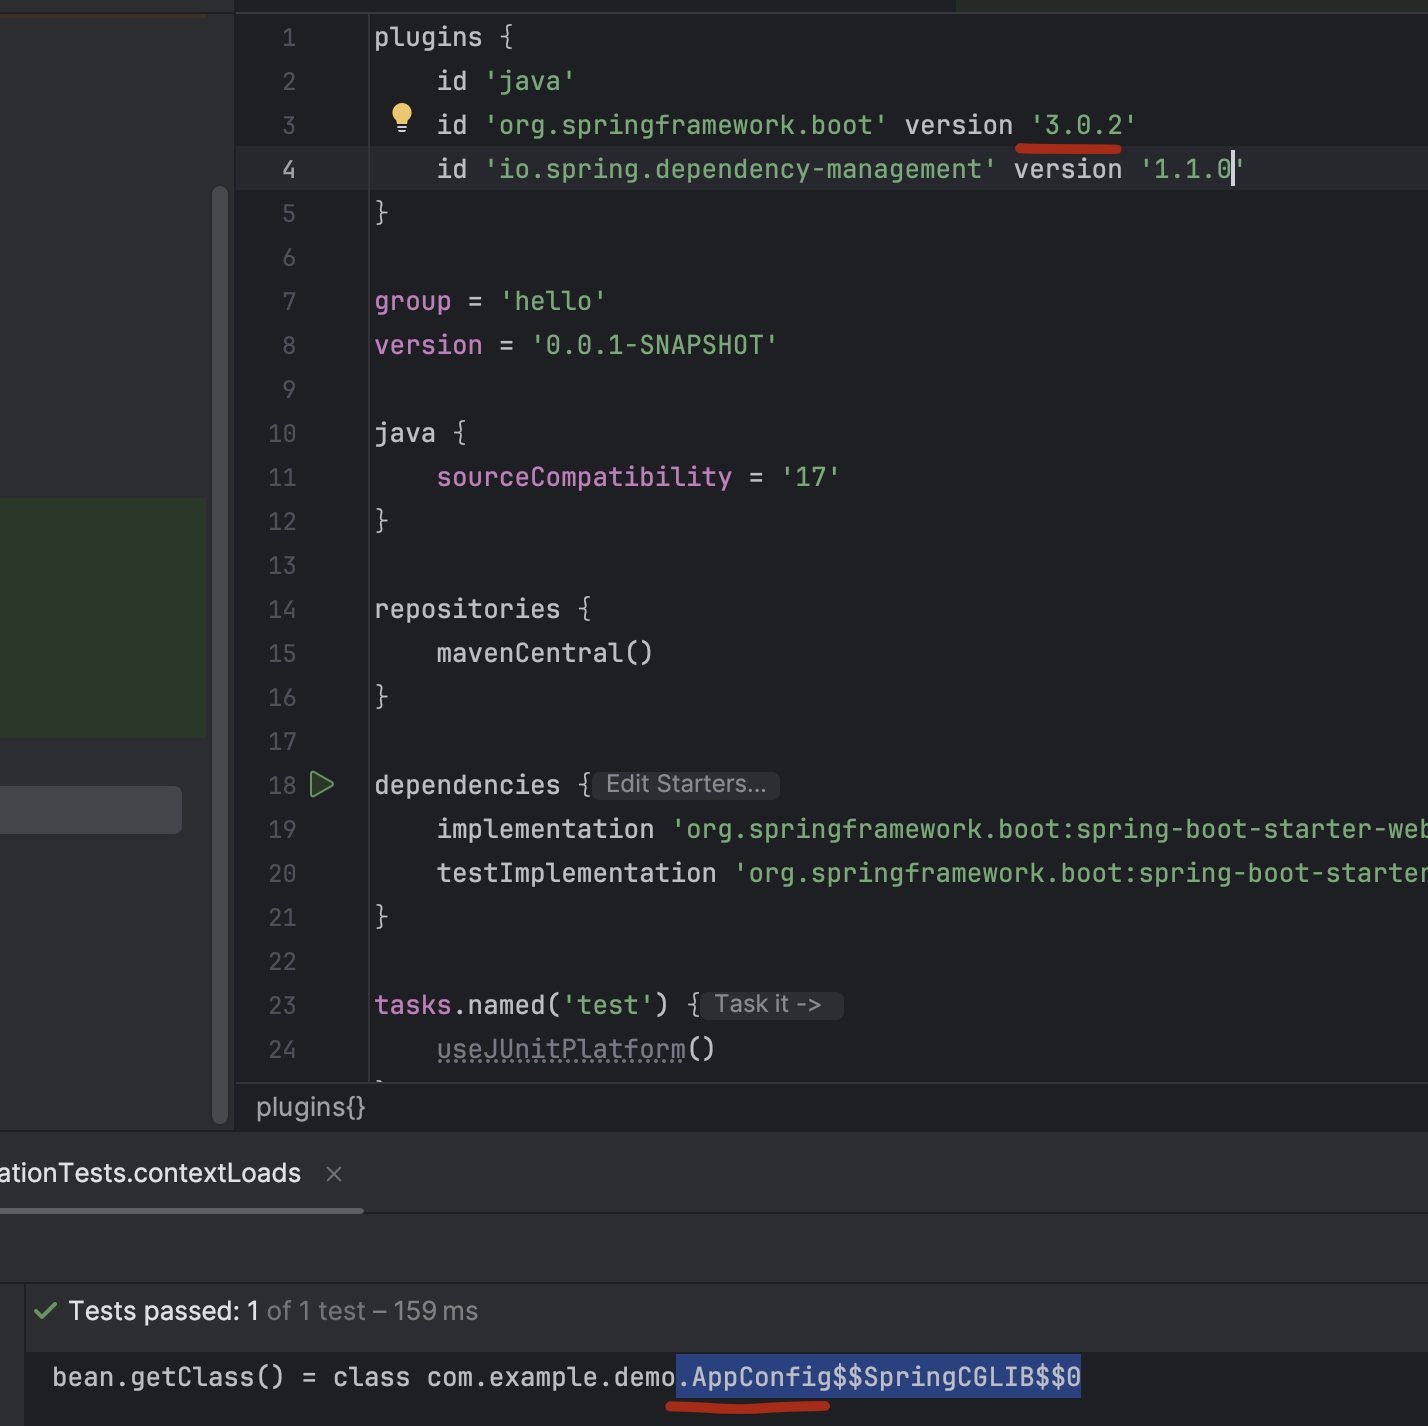Click the dependency-management version '1.1.0' string

coord(1190,169)
